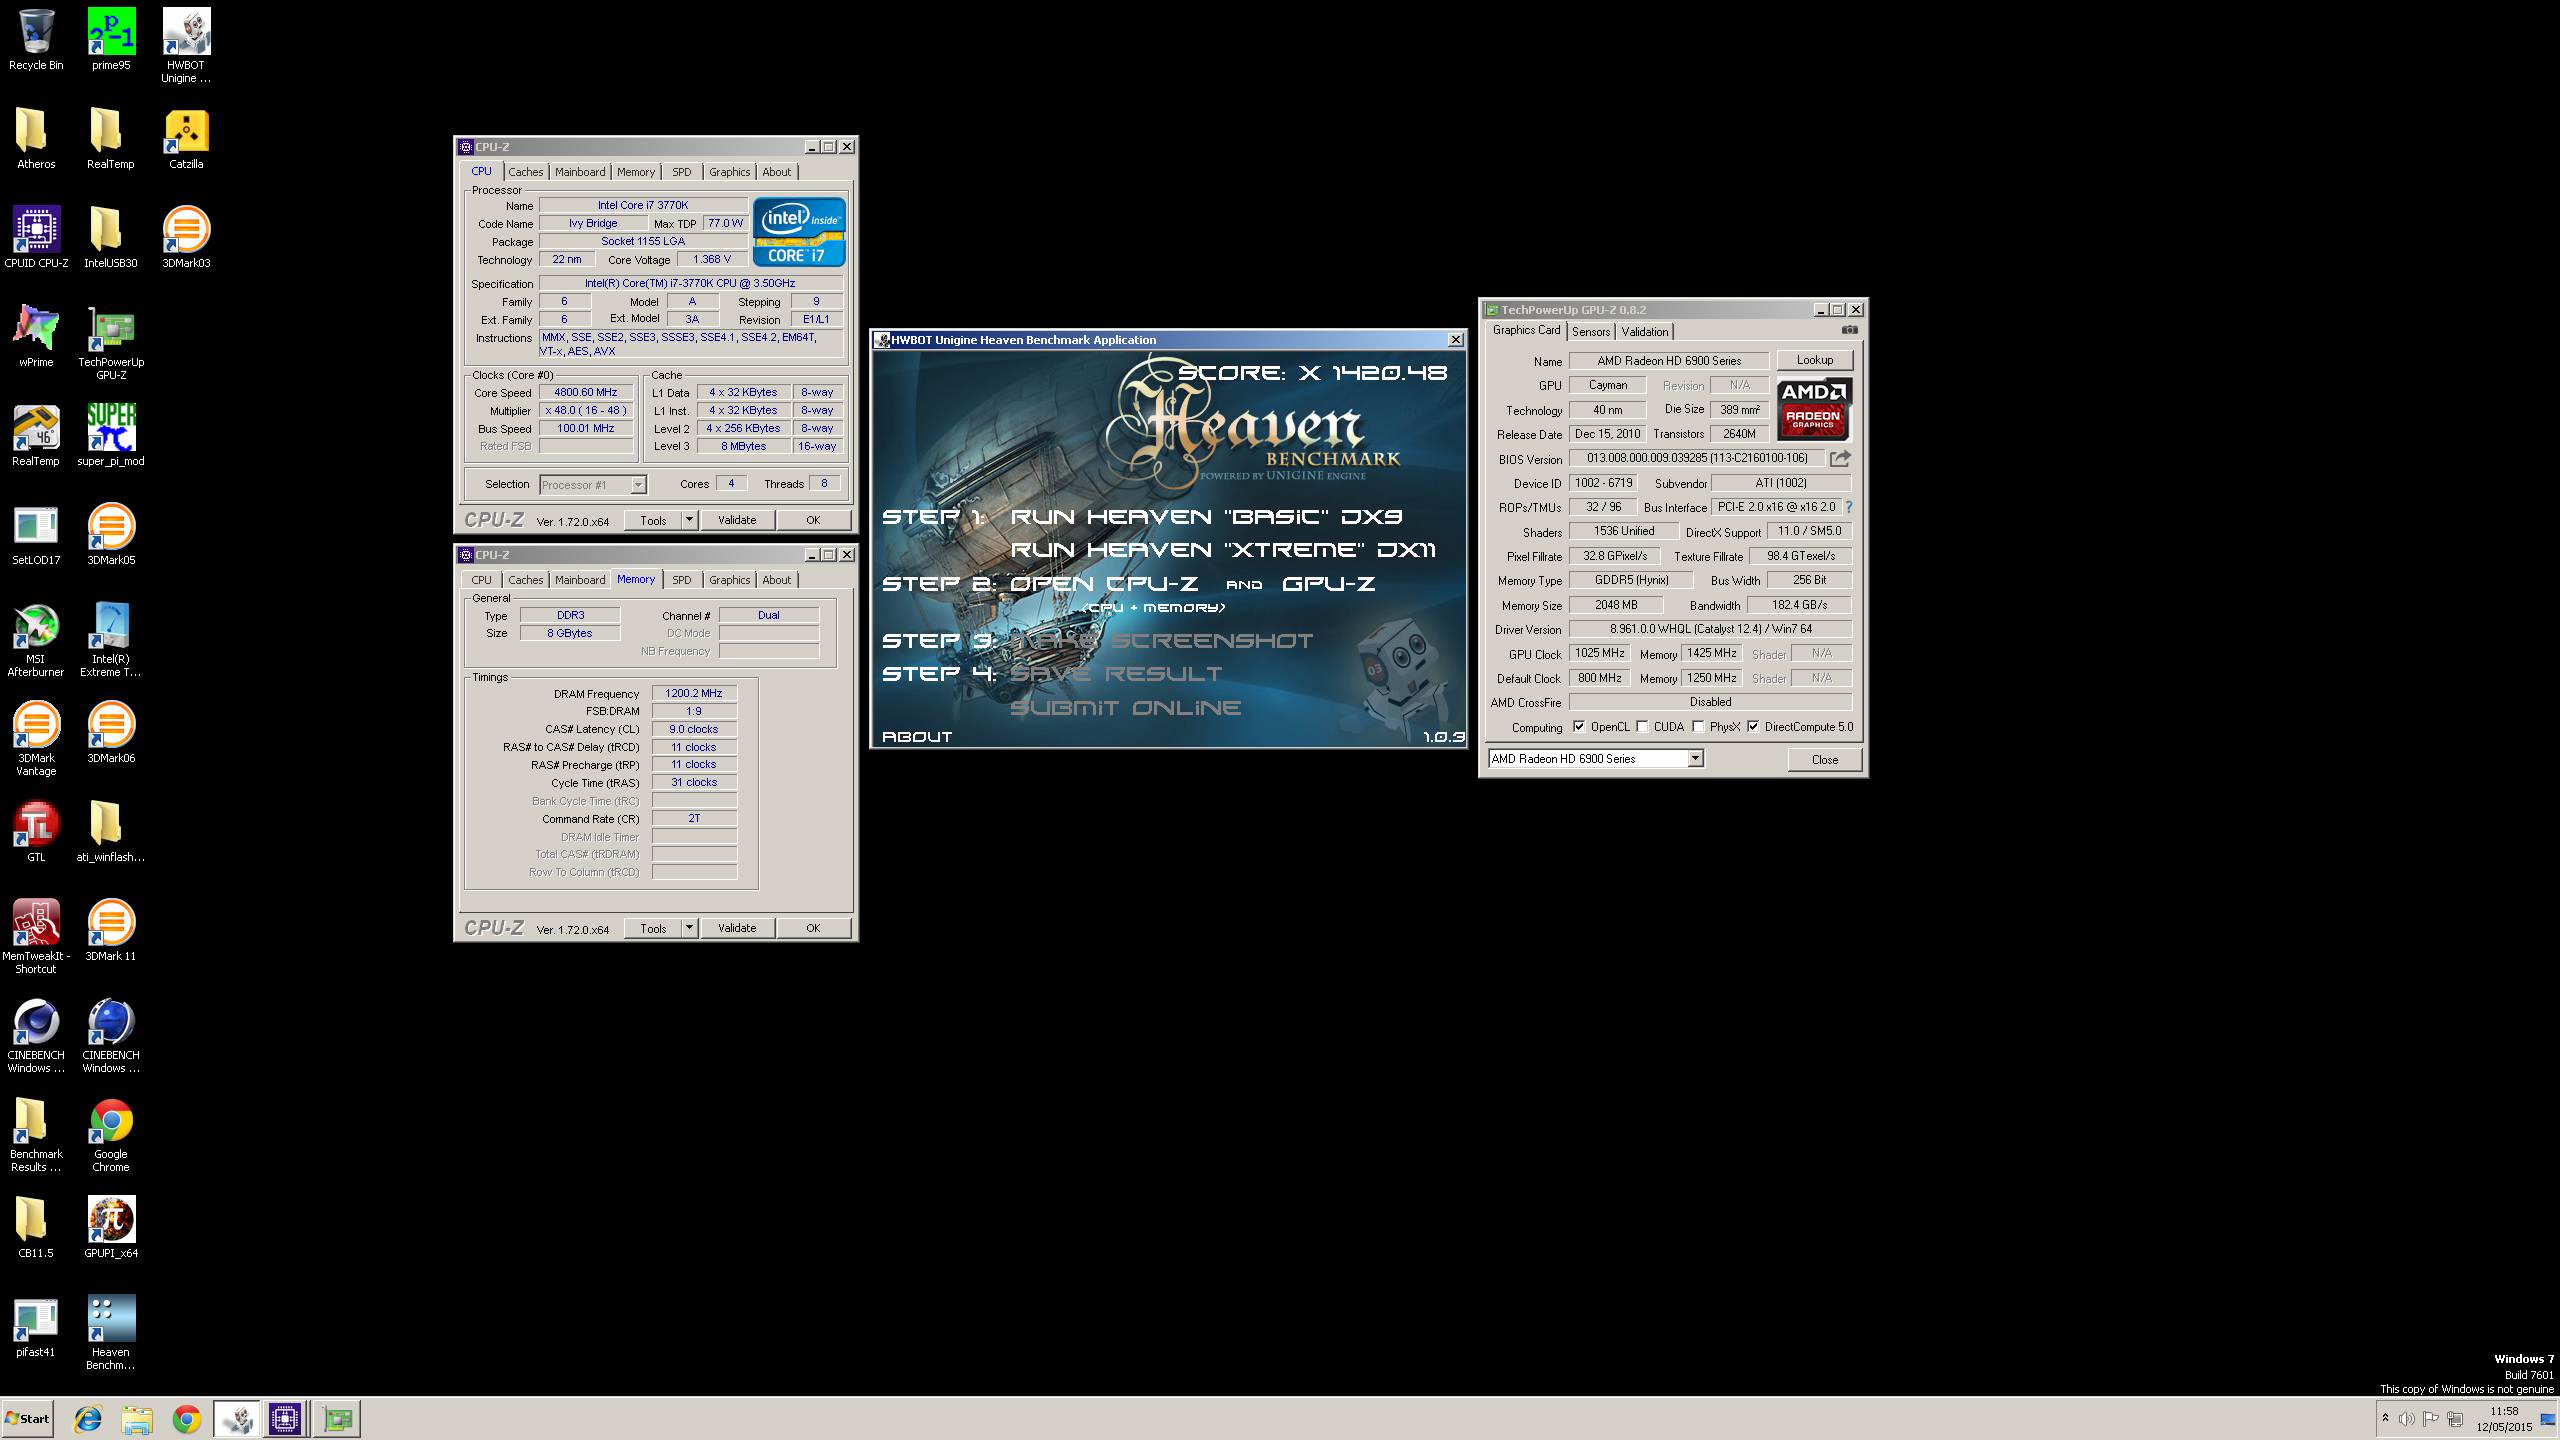Open Graphics tab in the CPU-Z window showing the Memory tab
Screen dimensions: 2560x1440
729,580
